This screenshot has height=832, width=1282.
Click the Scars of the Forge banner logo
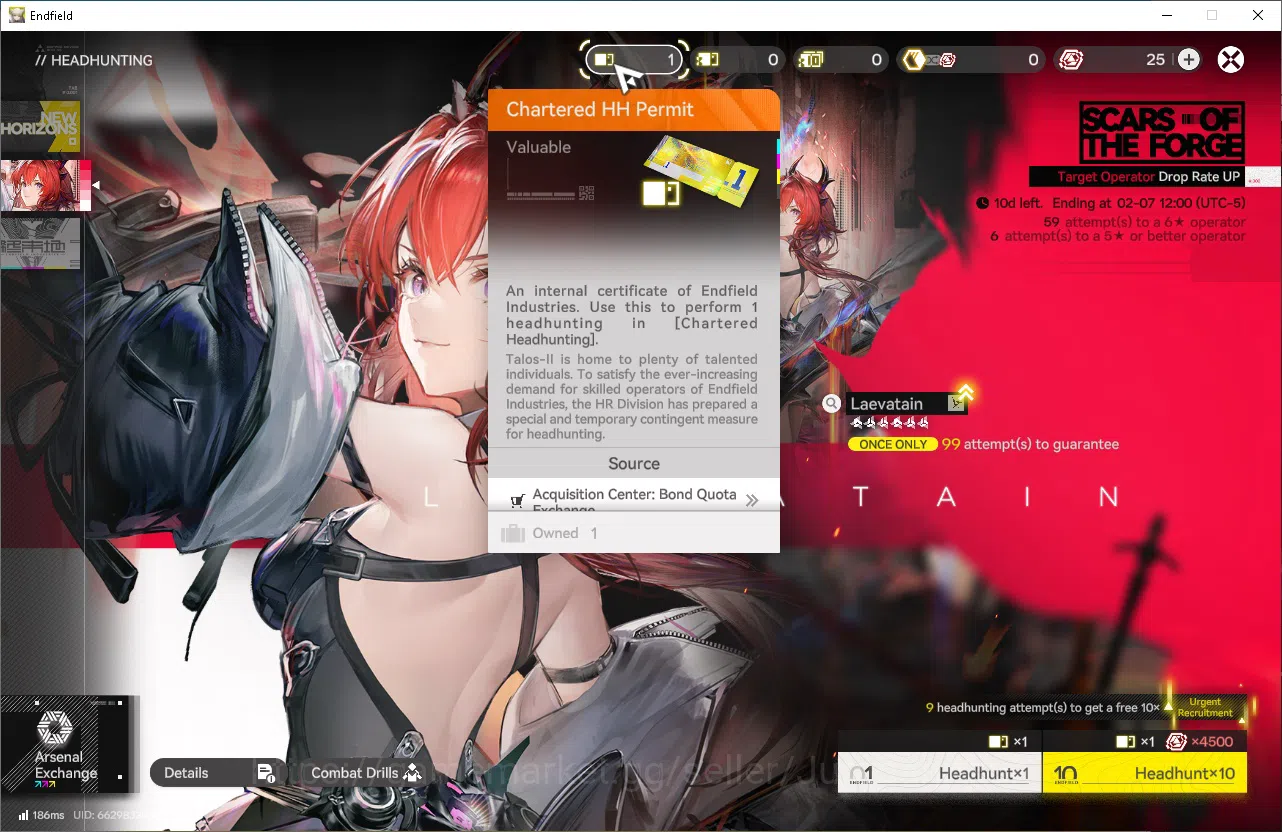coord(1162,132)
